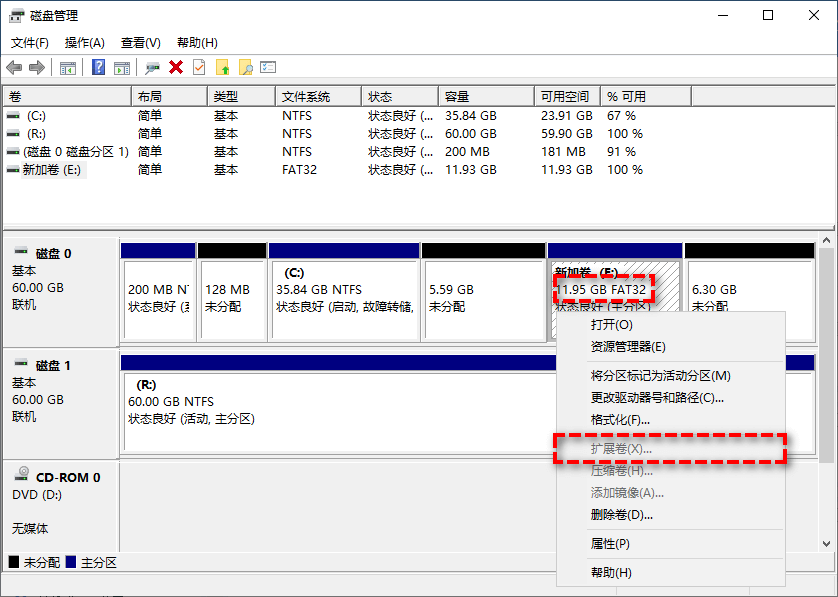Click the properties checklist icon on toolbar
Viewport: 838px width, 597px height.
point(269,67)
